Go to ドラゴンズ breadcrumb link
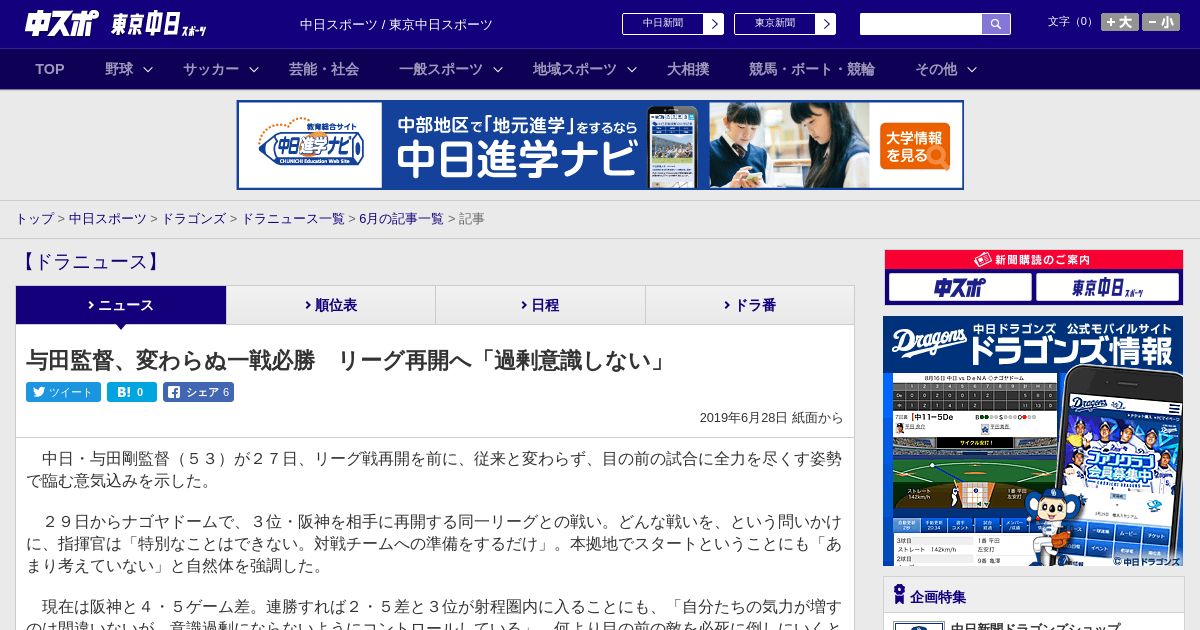 click(194, 218)
